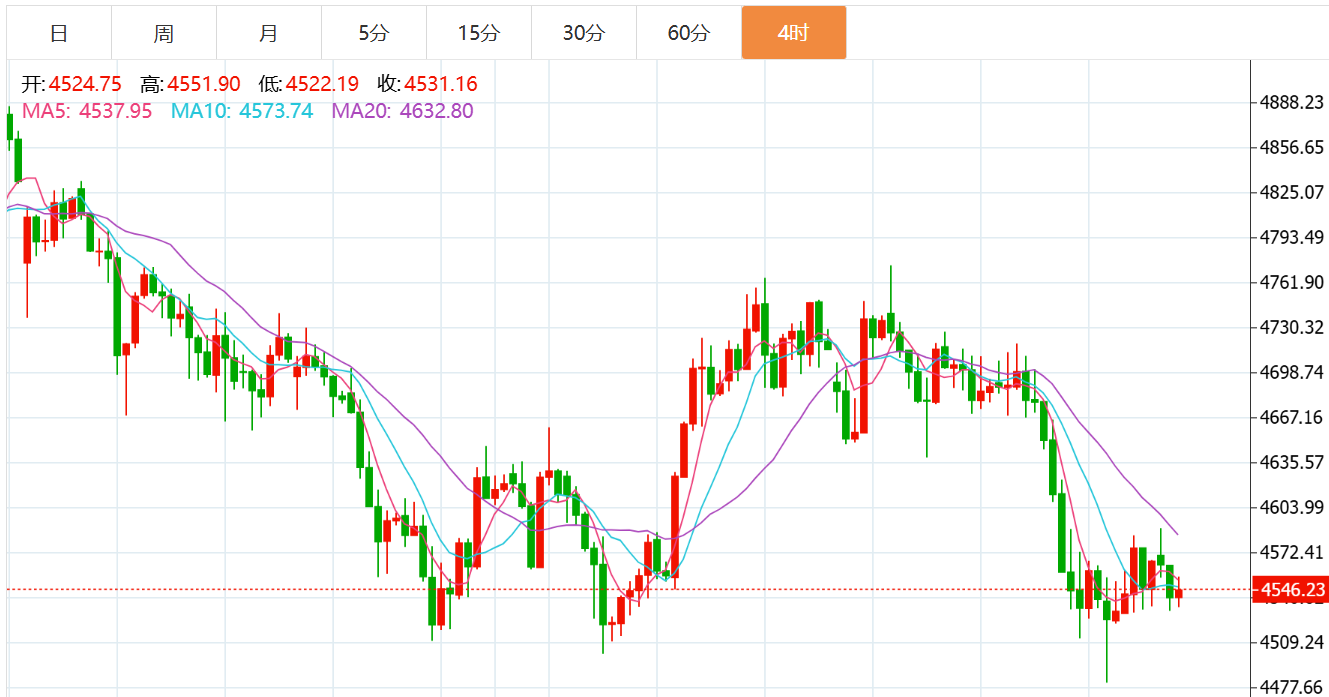Click the red current price tag 4546.23

[1289, 590]
